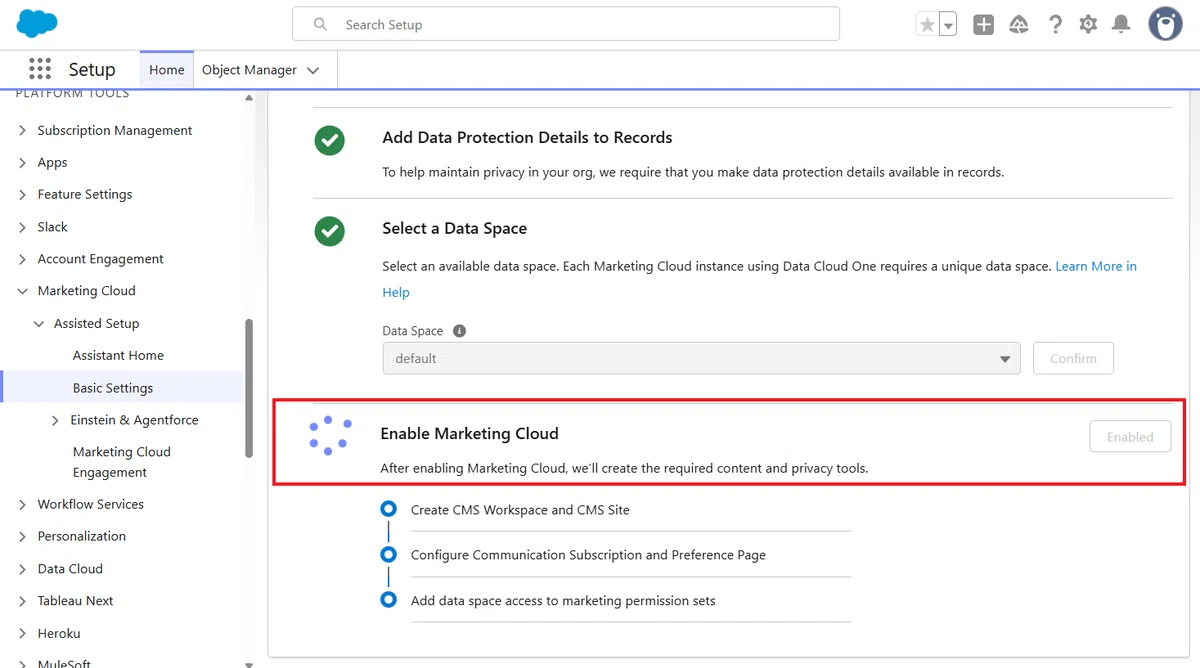Expand Workflow Services in sidebar

[x=23, y=505]
